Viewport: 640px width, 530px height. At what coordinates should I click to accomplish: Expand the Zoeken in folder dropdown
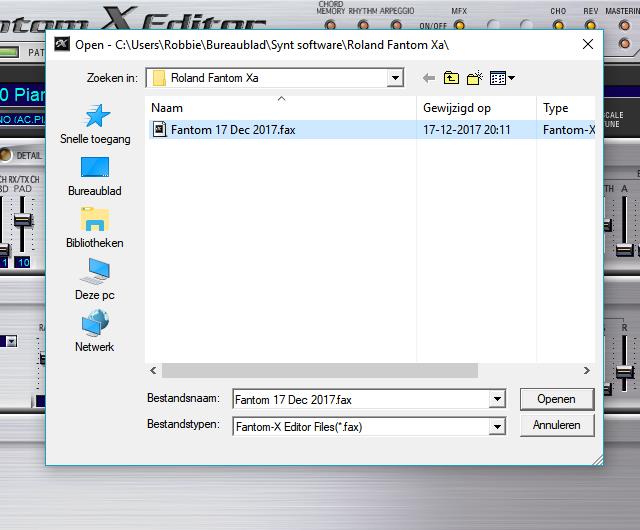pyautogui.click(x=395, y=78)
